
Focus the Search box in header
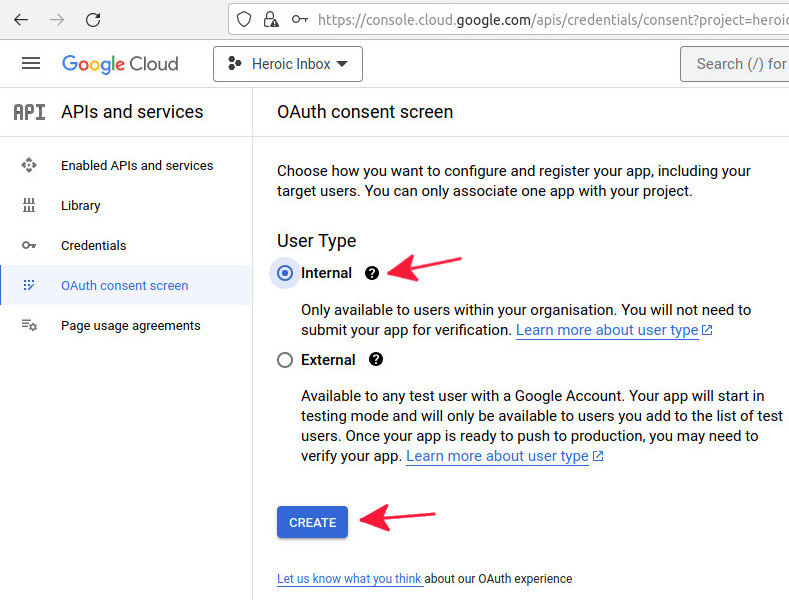click(735, 64)
